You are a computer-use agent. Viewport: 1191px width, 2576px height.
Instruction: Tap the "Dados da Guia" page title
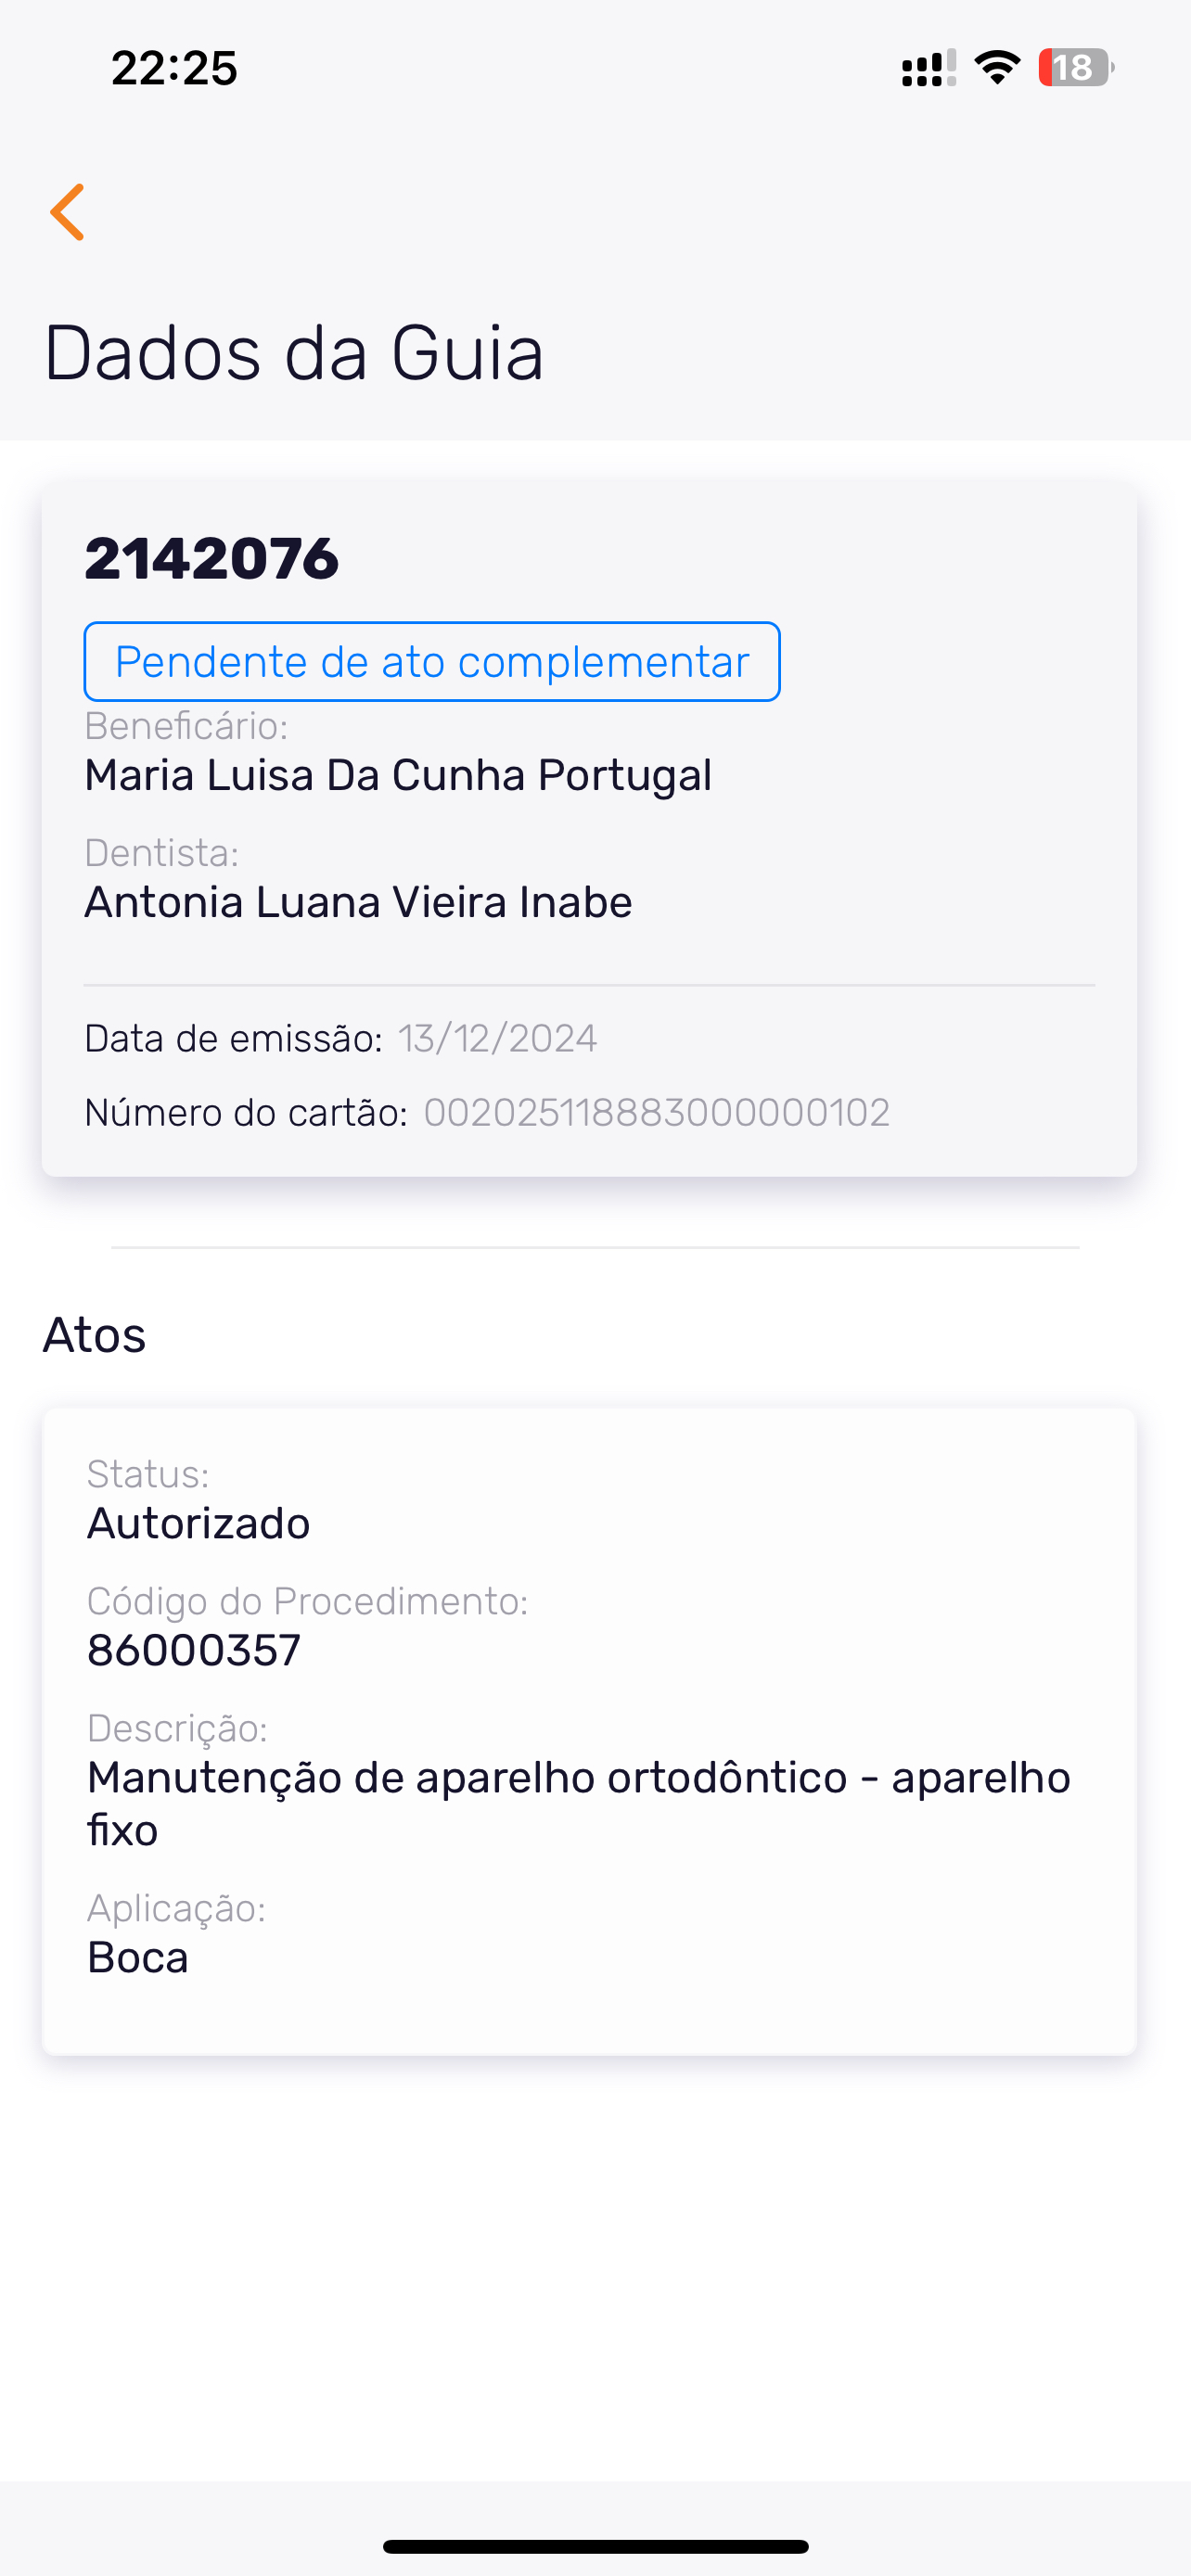[294, 353]
